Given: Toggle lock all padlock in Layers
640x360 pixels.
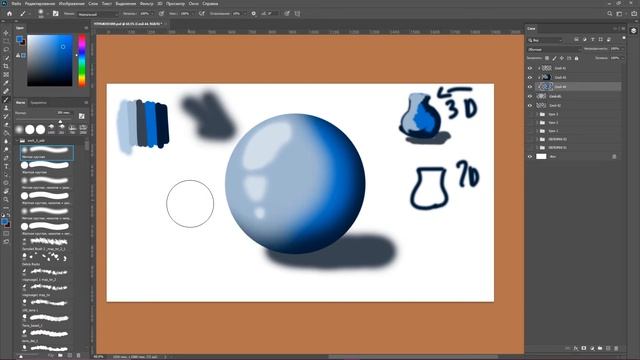Looking at the screenshot, I should coord(576,58).
